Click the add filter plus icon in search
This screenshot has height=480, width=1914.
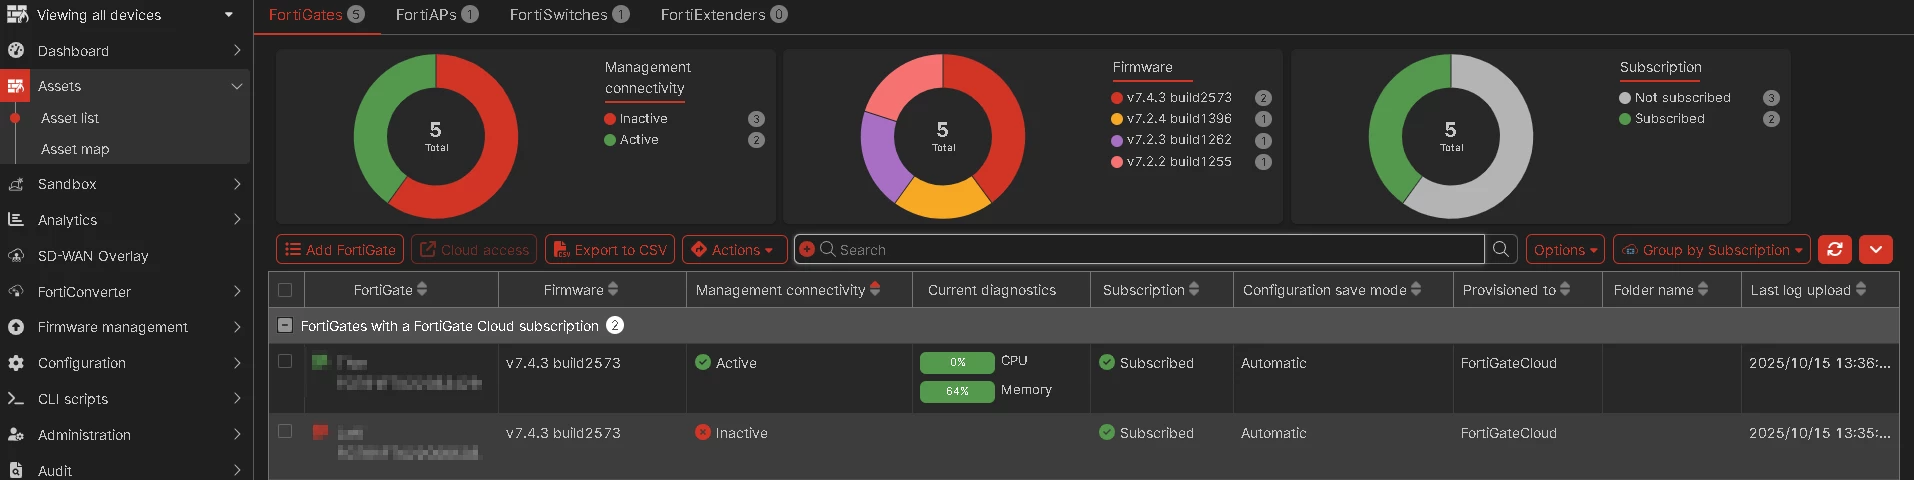(807, 249)
